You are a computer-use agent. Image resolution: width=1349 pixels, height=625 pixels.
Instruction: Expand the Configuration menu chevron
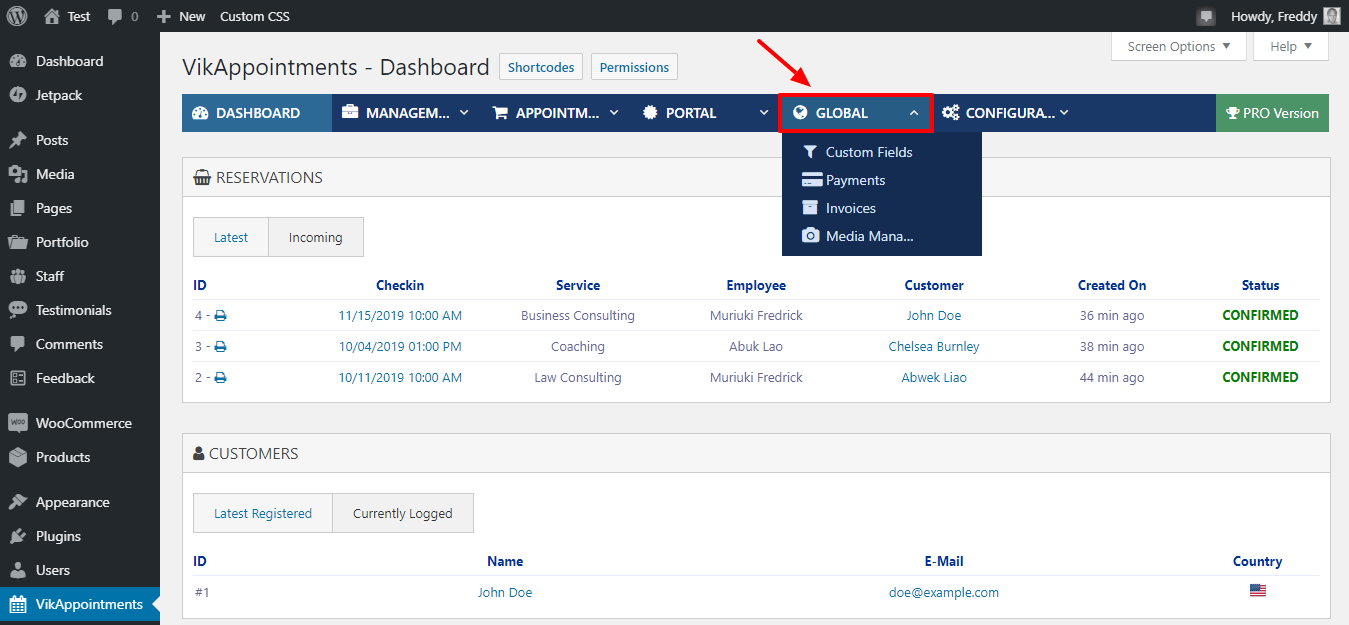(1064, 113)
